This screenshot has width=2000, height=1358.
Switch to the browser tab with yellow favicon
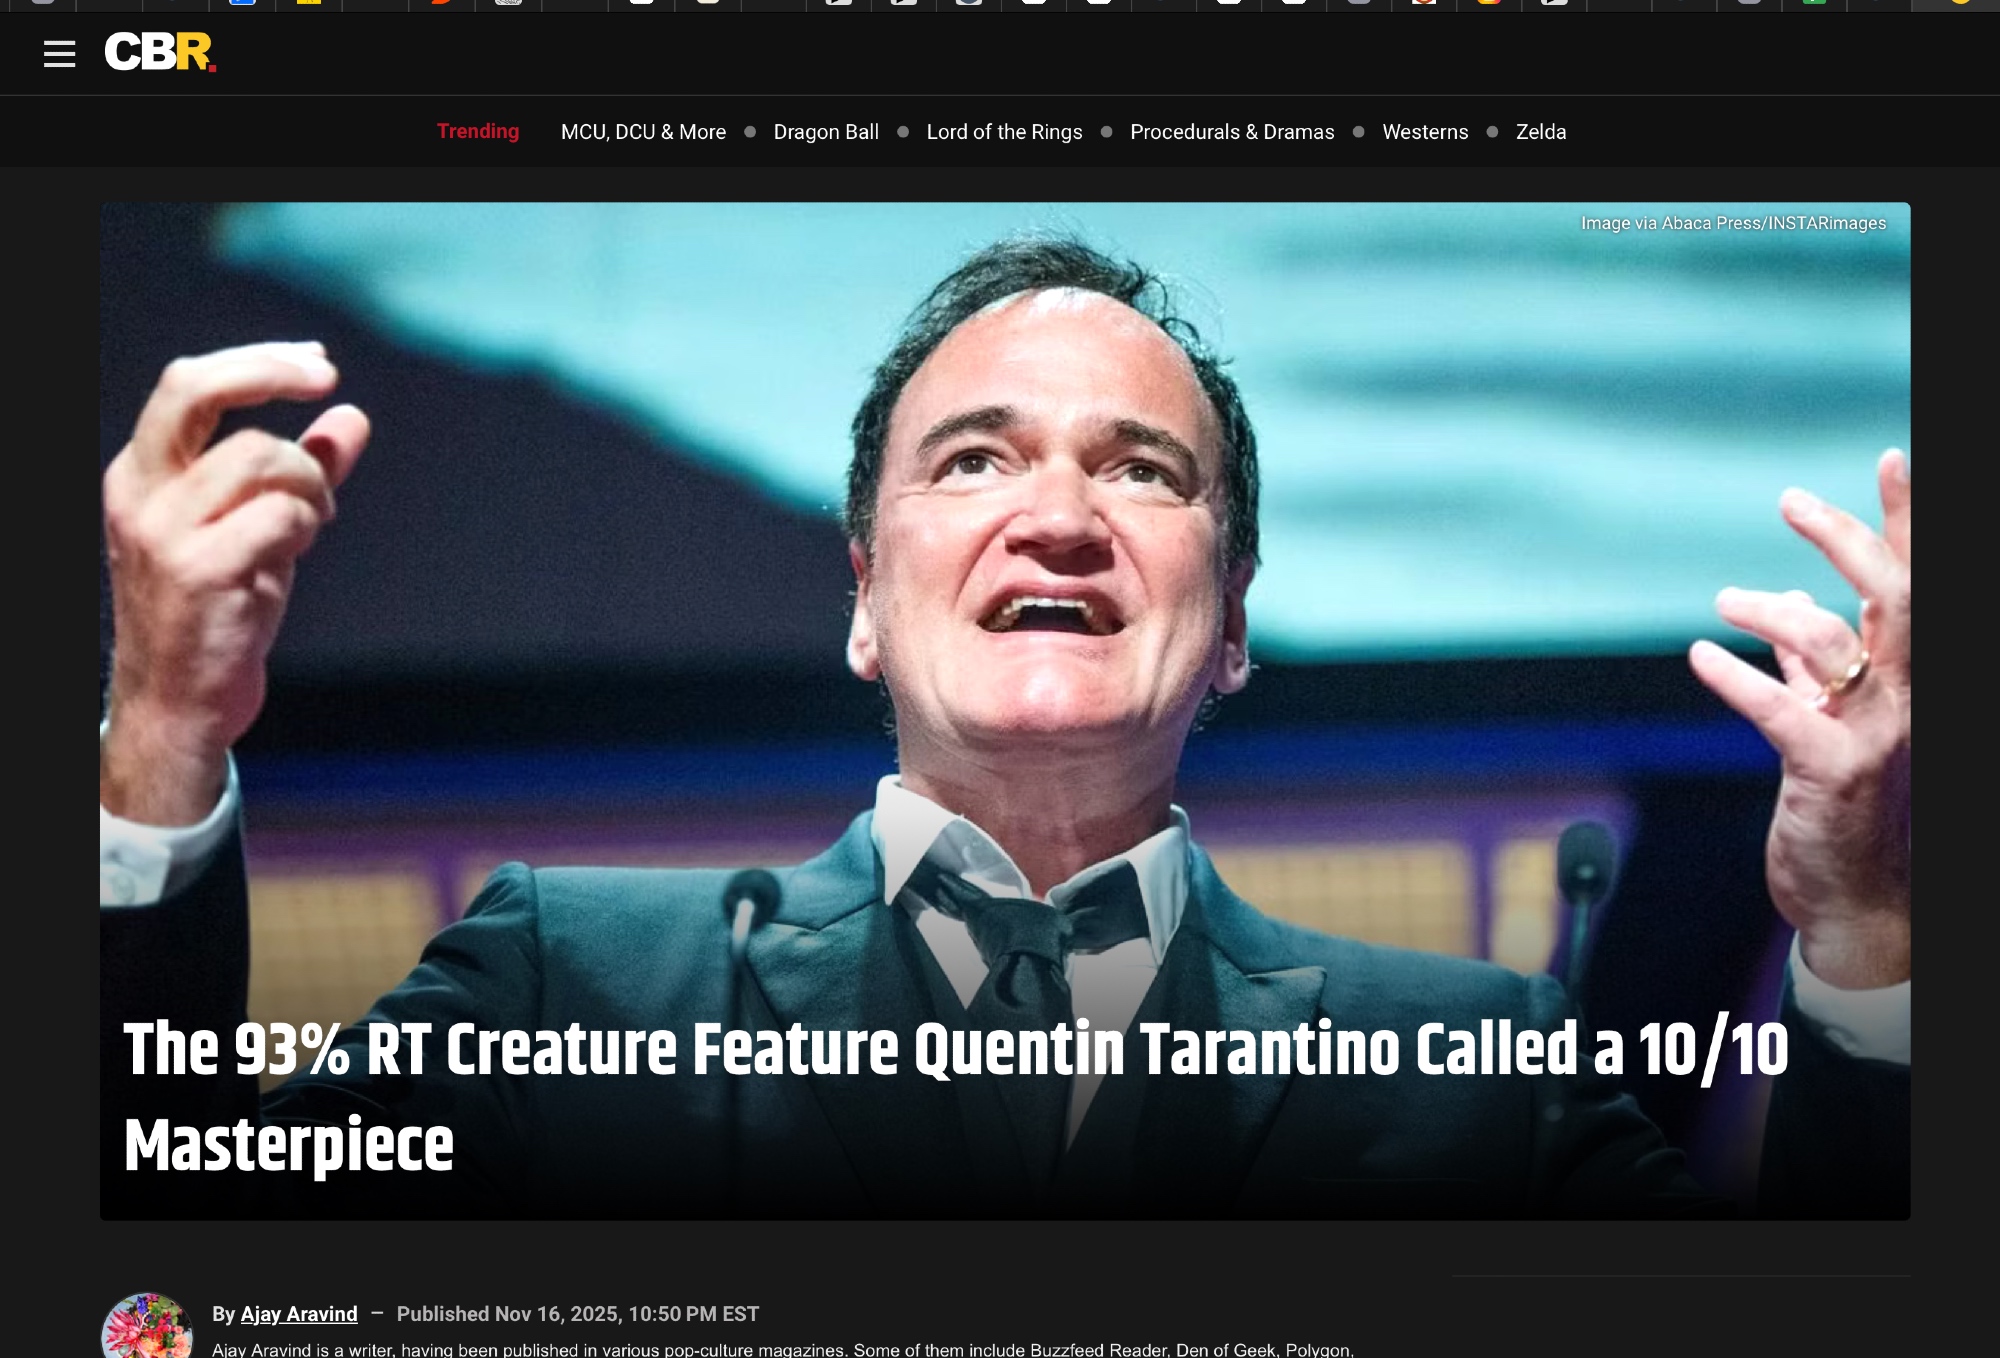tap(309, 3)
